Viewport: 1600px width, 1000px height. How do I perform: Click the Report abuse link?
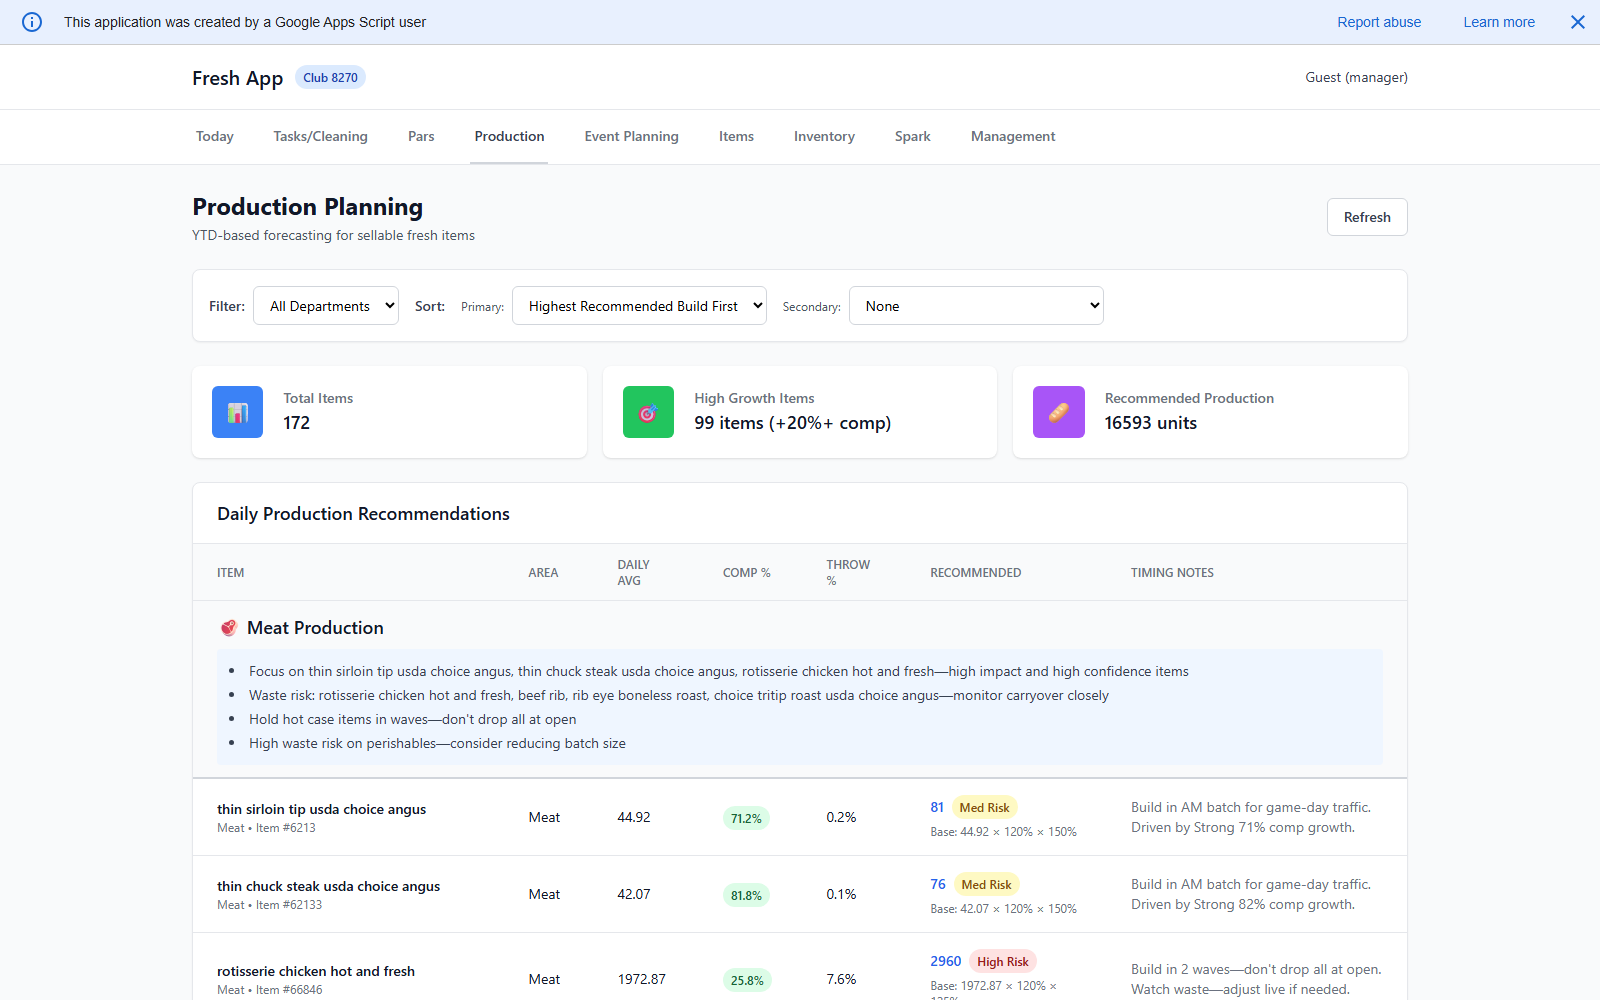click(1379, 22)
